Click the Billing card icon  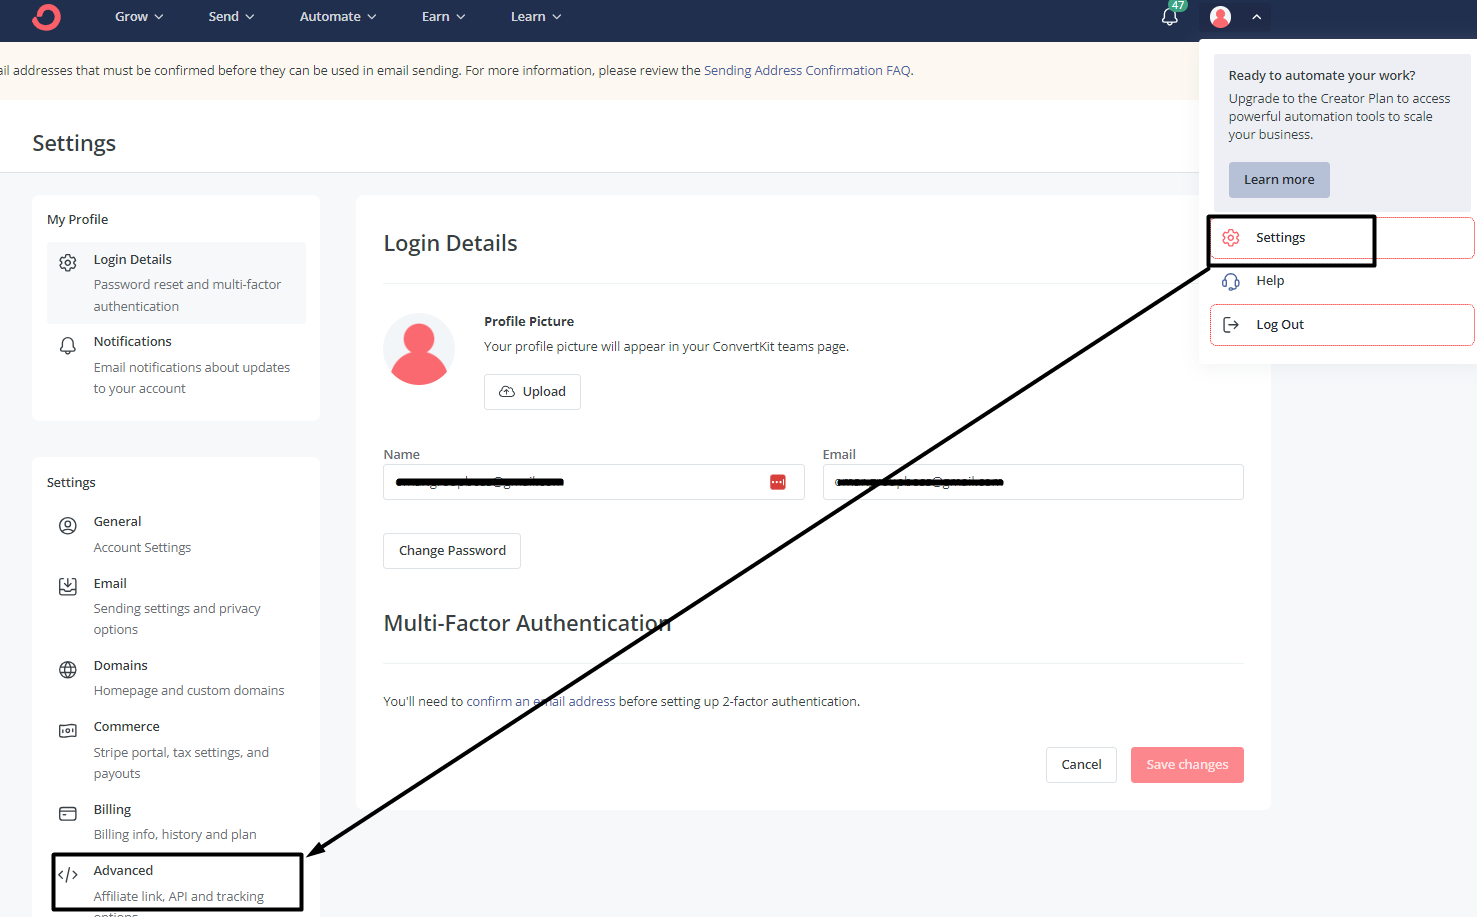click(68, 814)
